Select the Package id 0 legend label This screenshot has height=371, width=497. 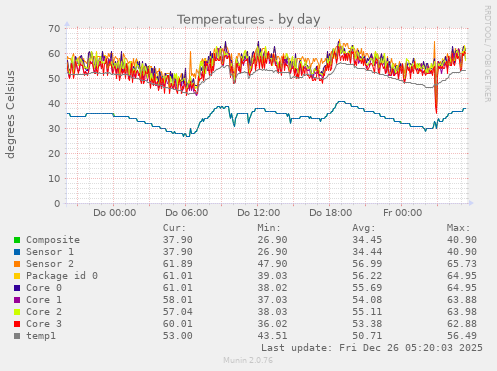[x=62, y=276]
